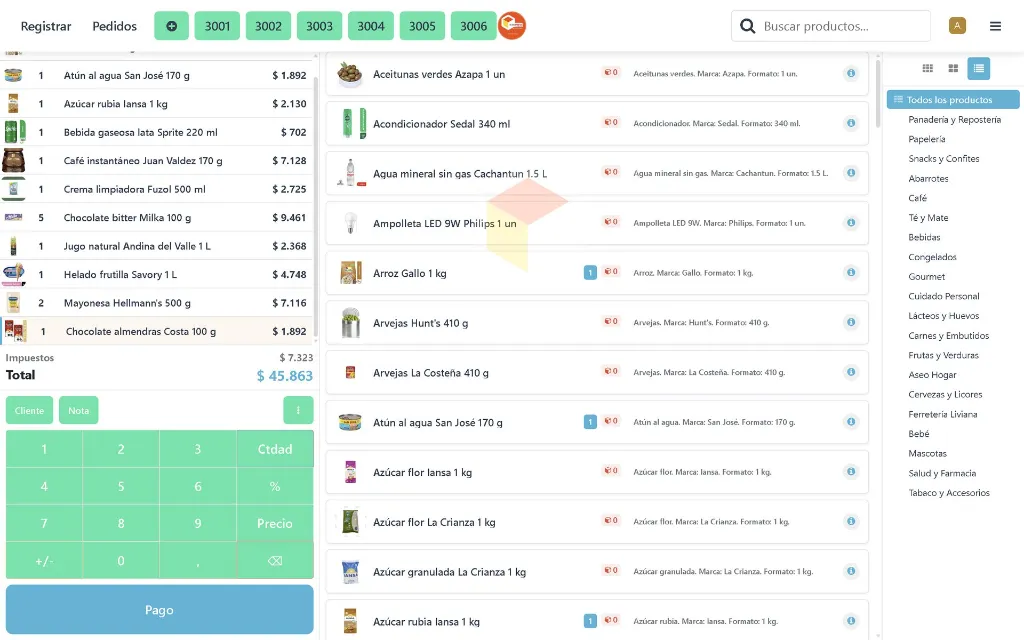Screen dimensions: 1024x640
Task: Activate % discount mode
Action: [275, 486]
